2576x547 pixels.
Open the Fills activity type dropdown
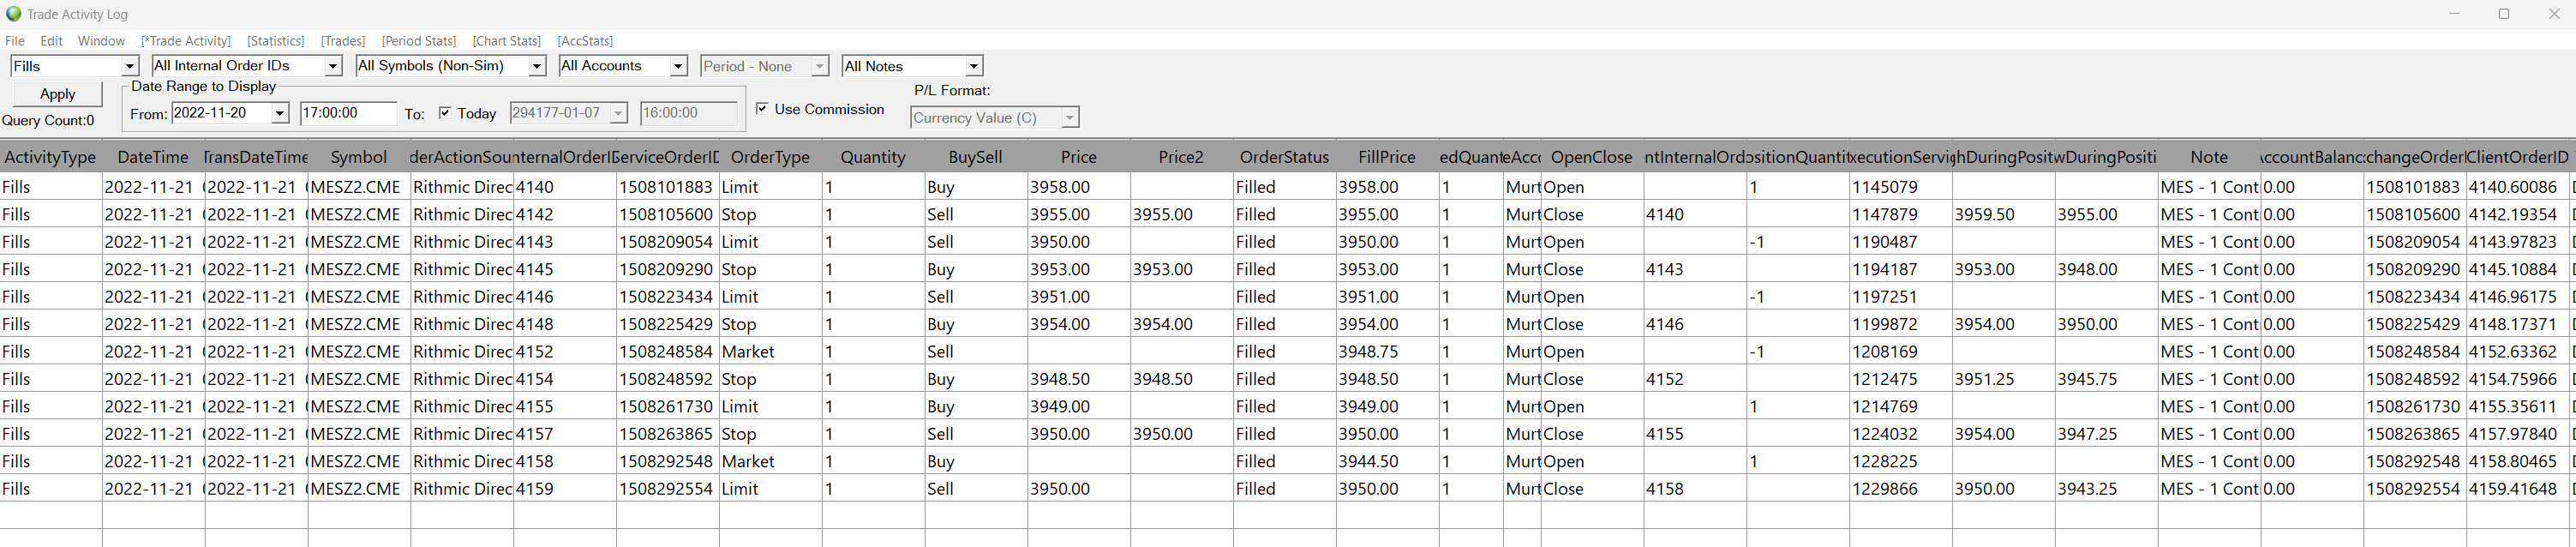coord(129,66)
